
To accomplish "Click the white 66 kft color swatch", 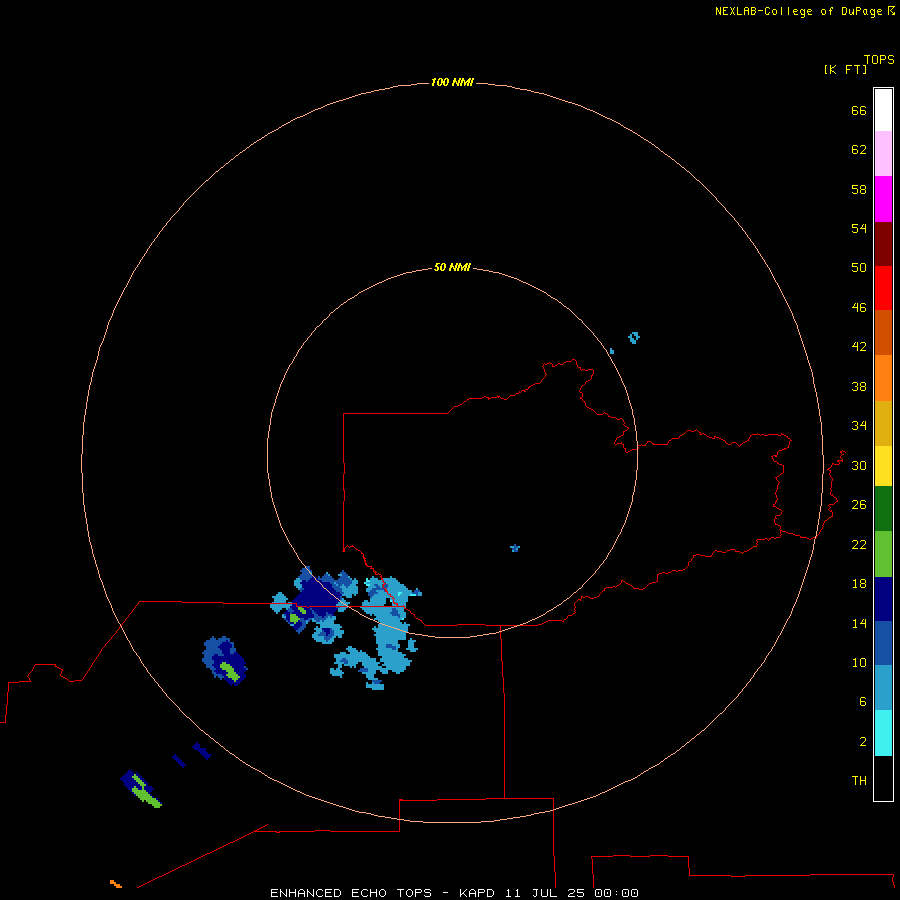I will coord(883,110).
